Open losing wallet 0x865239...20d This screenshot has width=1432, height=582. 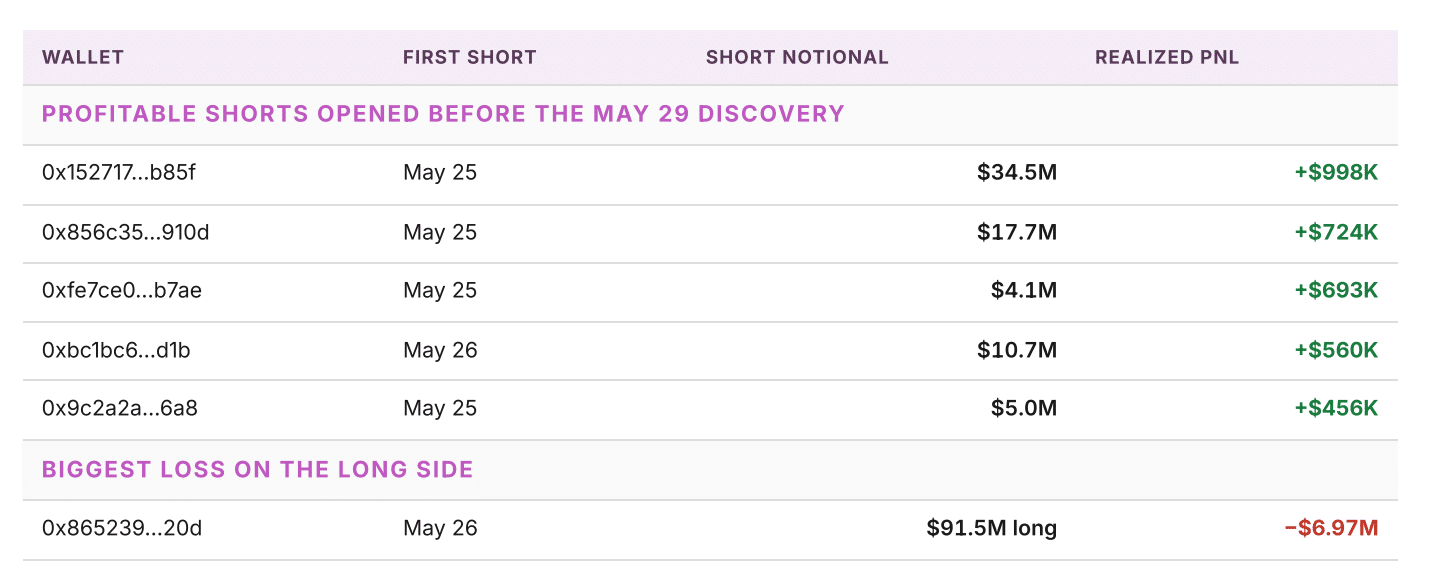(x=122, y=528)
